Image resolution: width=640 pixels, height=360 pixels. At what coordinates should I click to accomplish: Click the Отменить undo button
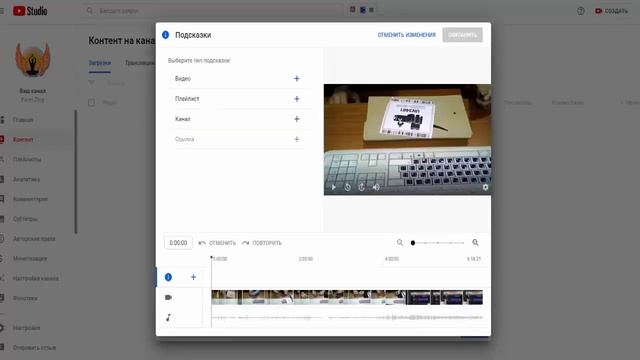coord(217,243)
